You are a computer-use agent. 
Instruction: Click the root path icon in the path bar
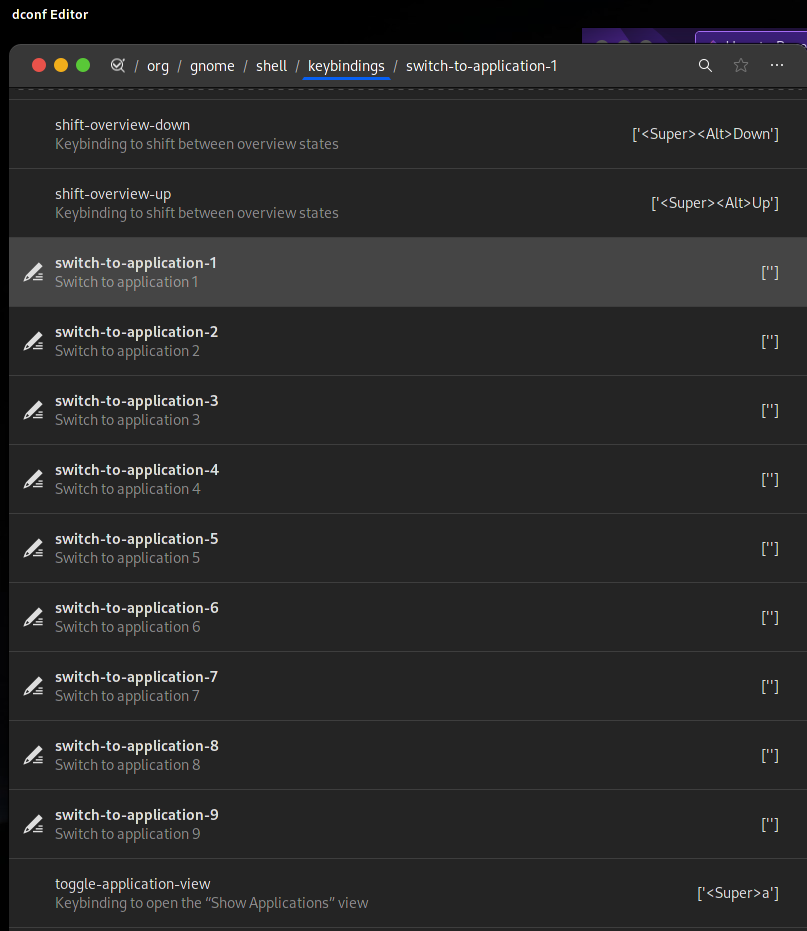click(x=118, y=65)
